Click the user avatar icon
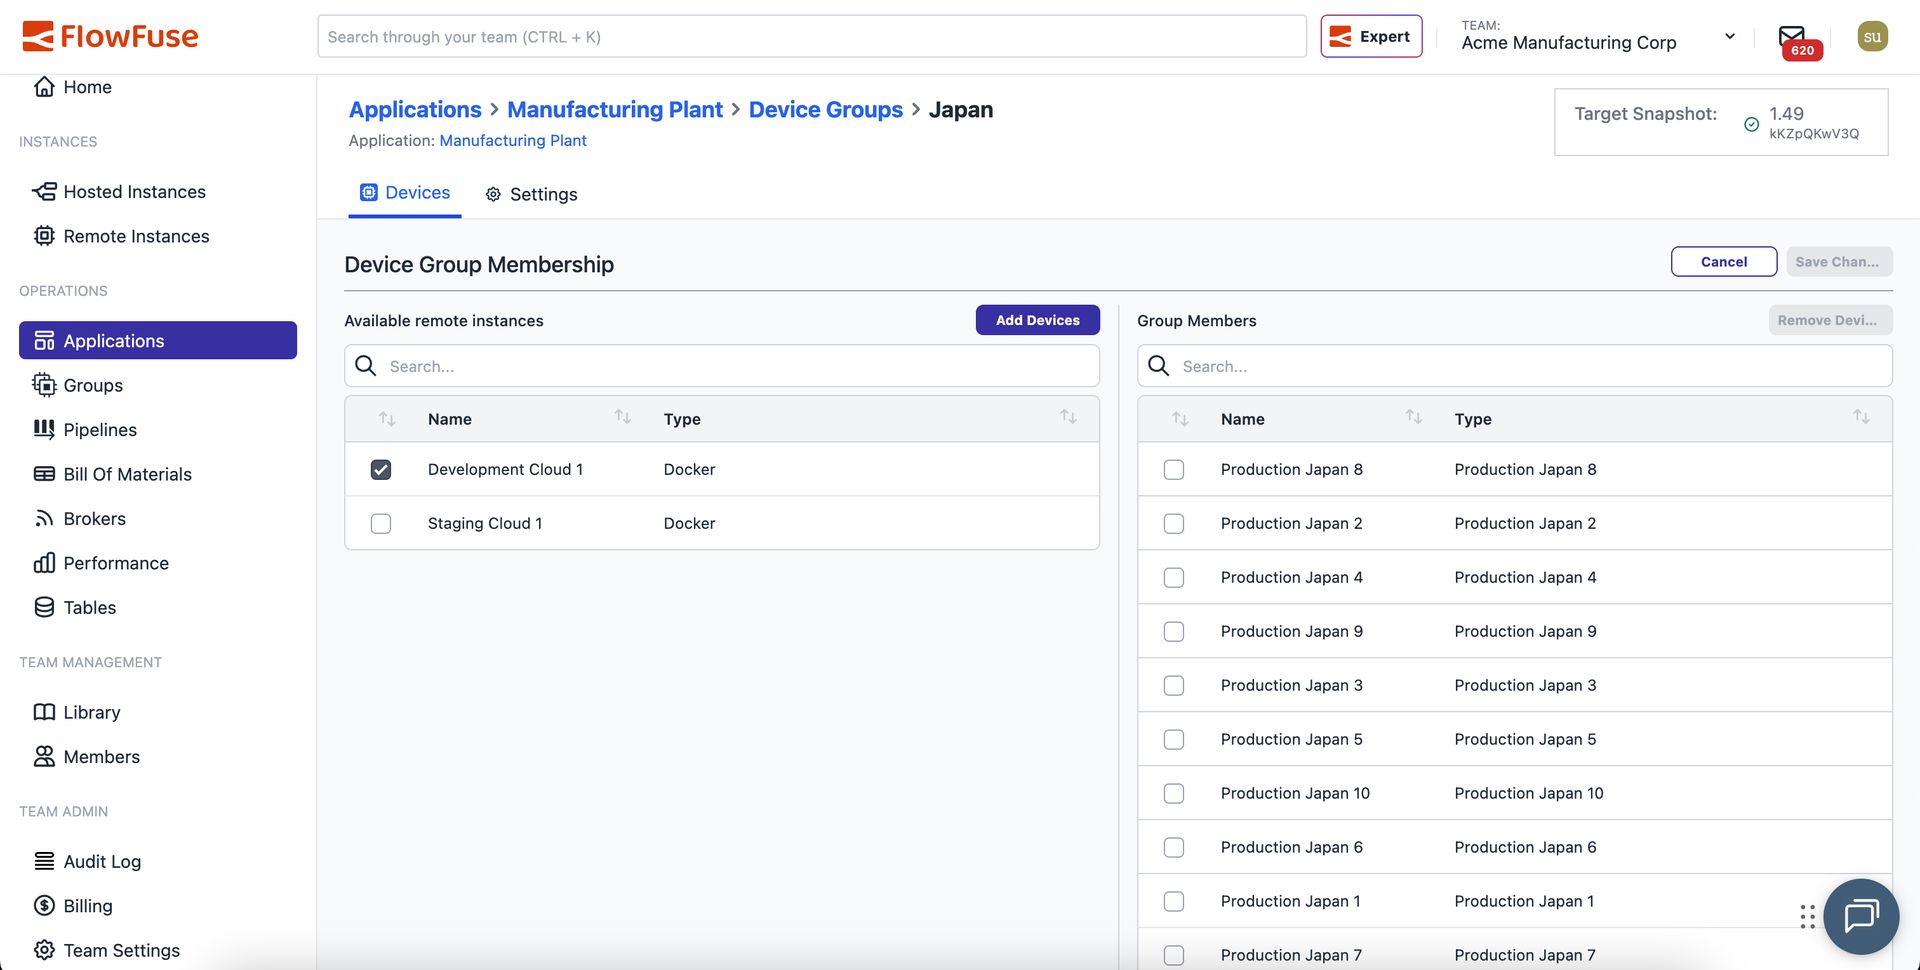 1872,37
